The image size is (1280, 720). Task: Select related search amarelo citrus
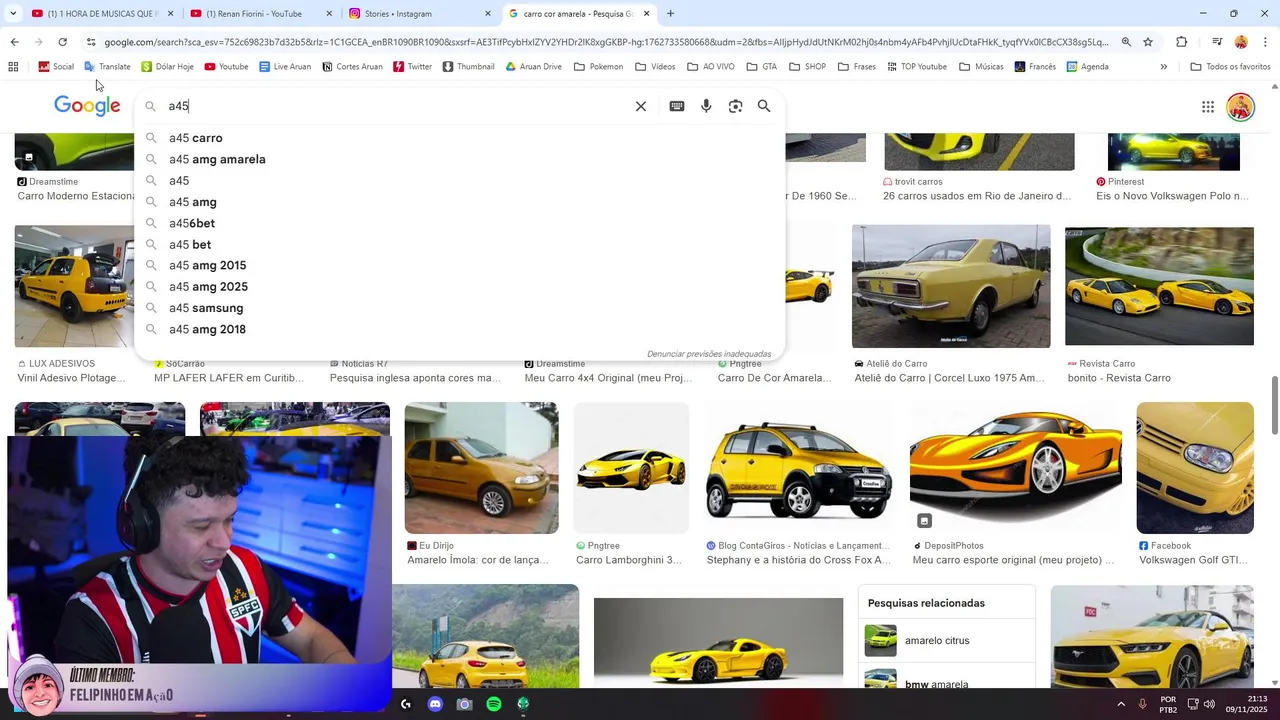(x=946, y=641)
